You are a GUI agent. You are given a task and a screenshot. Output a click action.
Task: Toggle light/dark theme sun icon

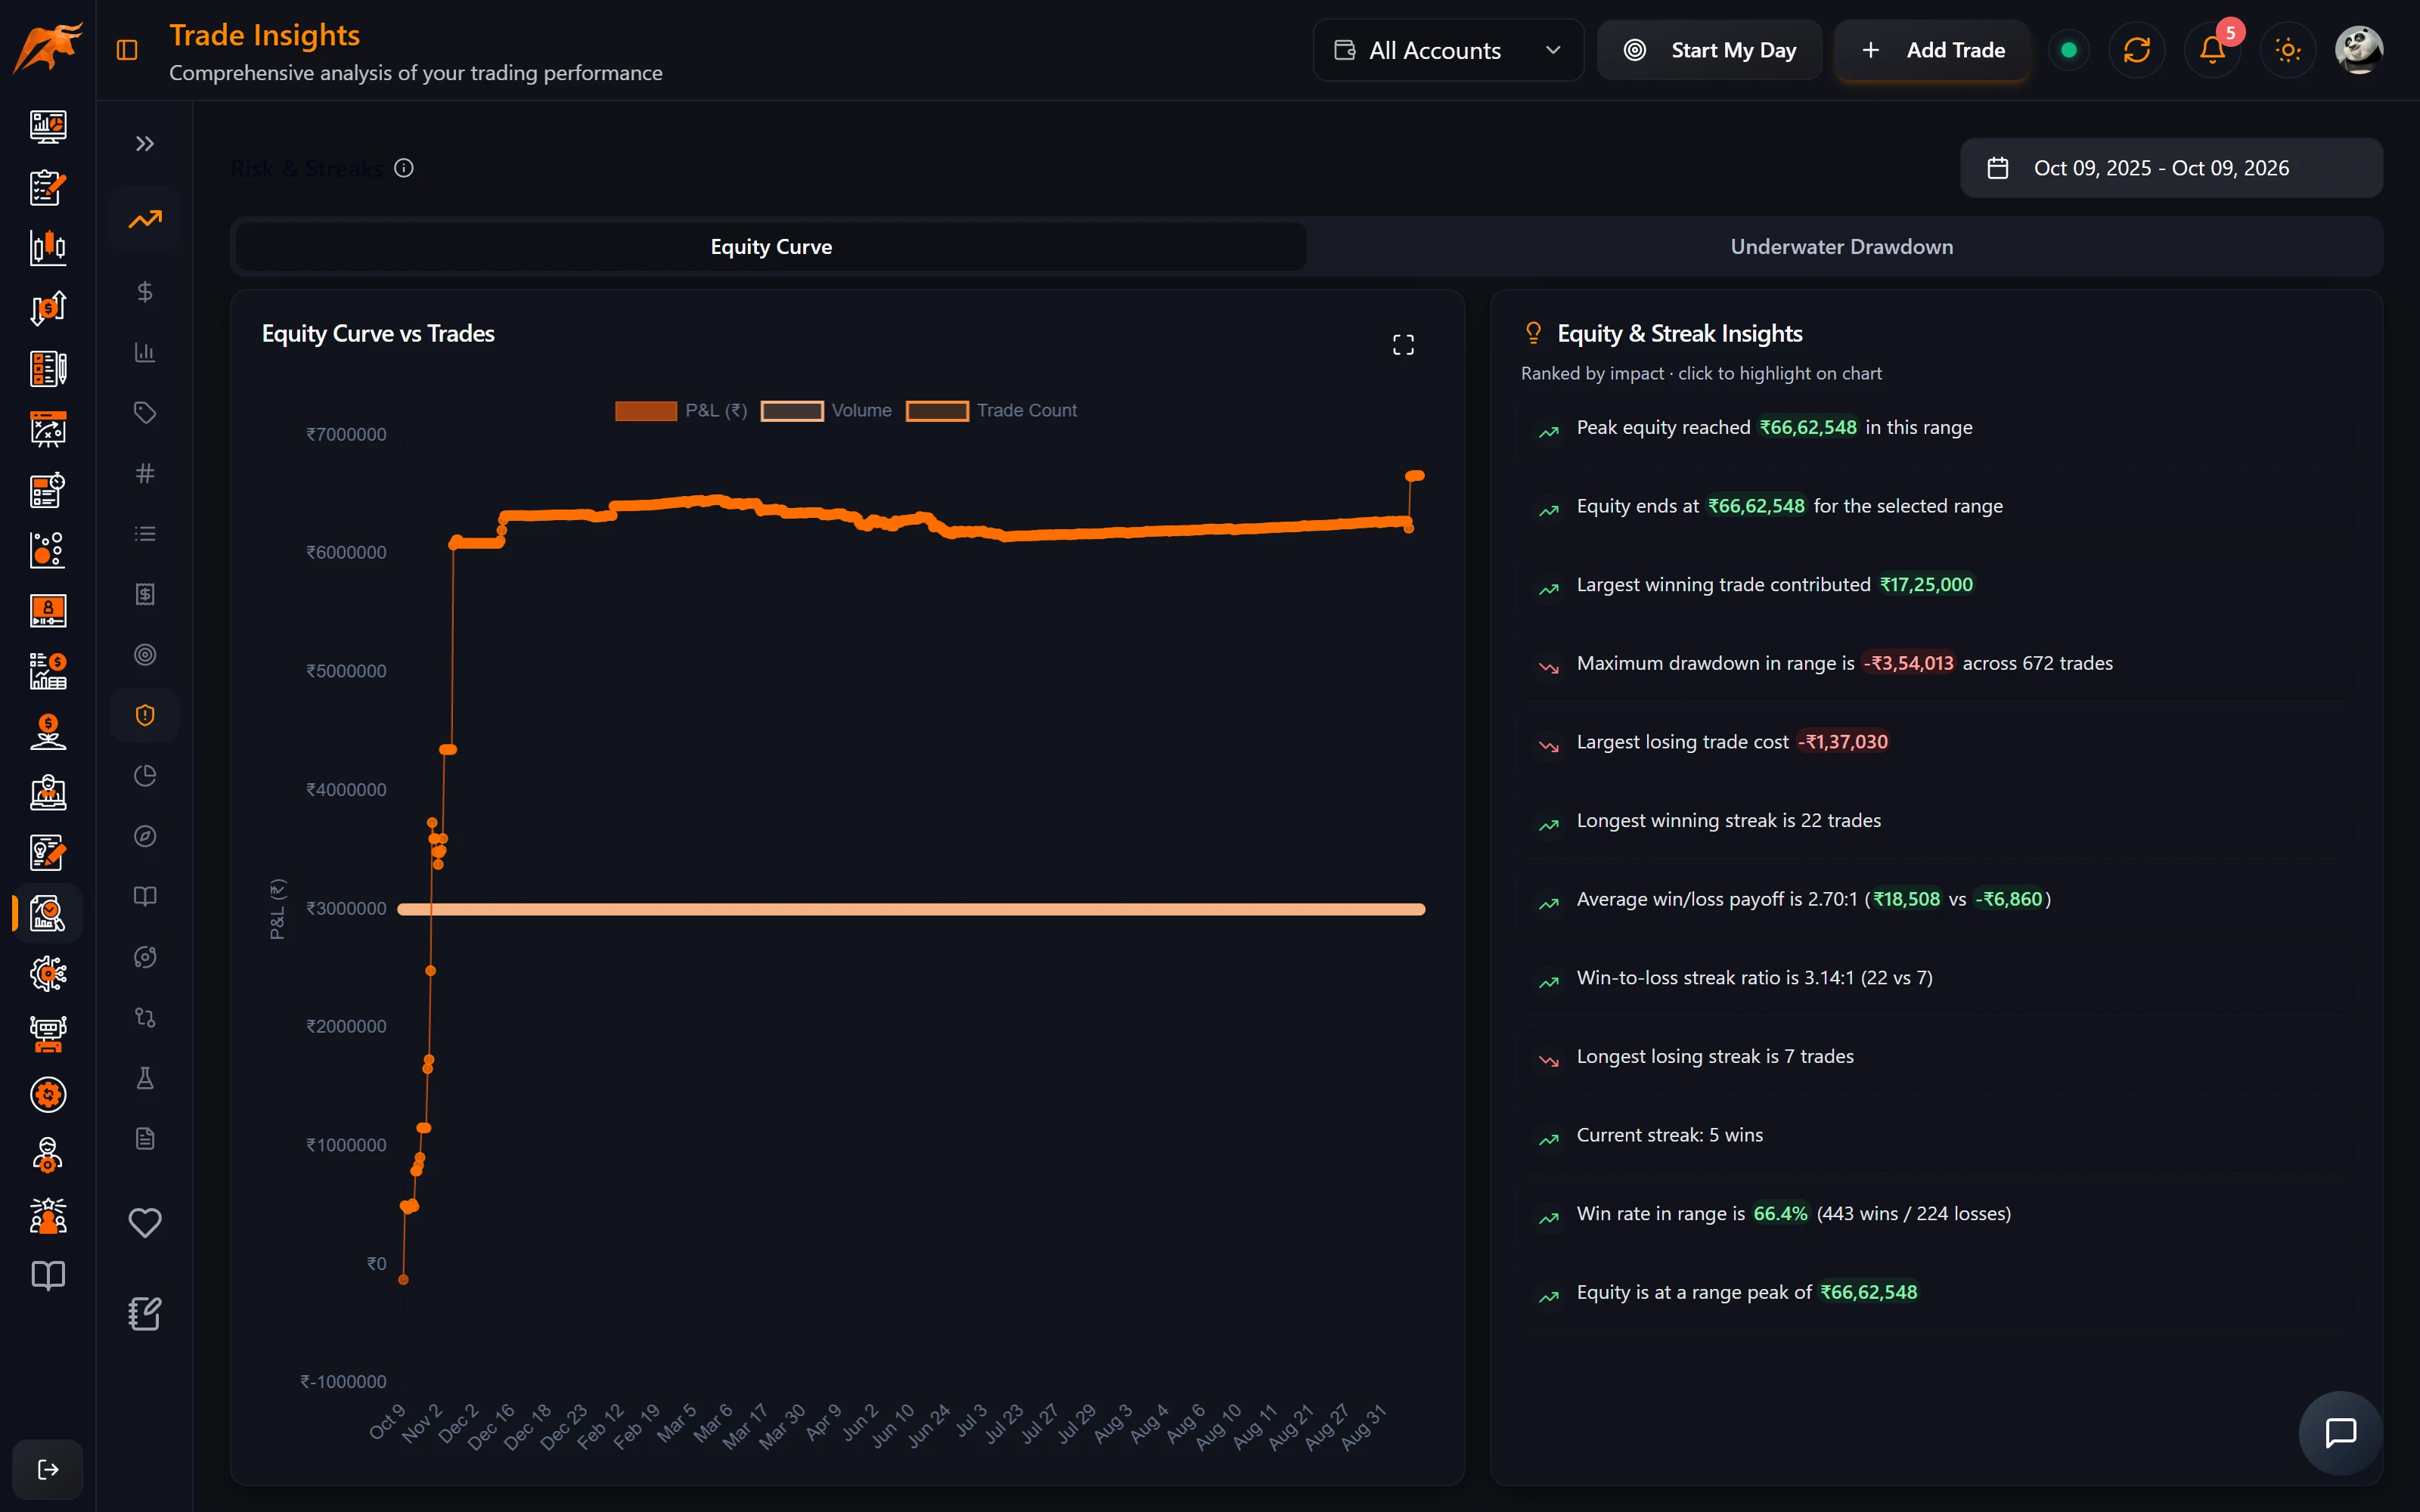[x=2288, y=50]
